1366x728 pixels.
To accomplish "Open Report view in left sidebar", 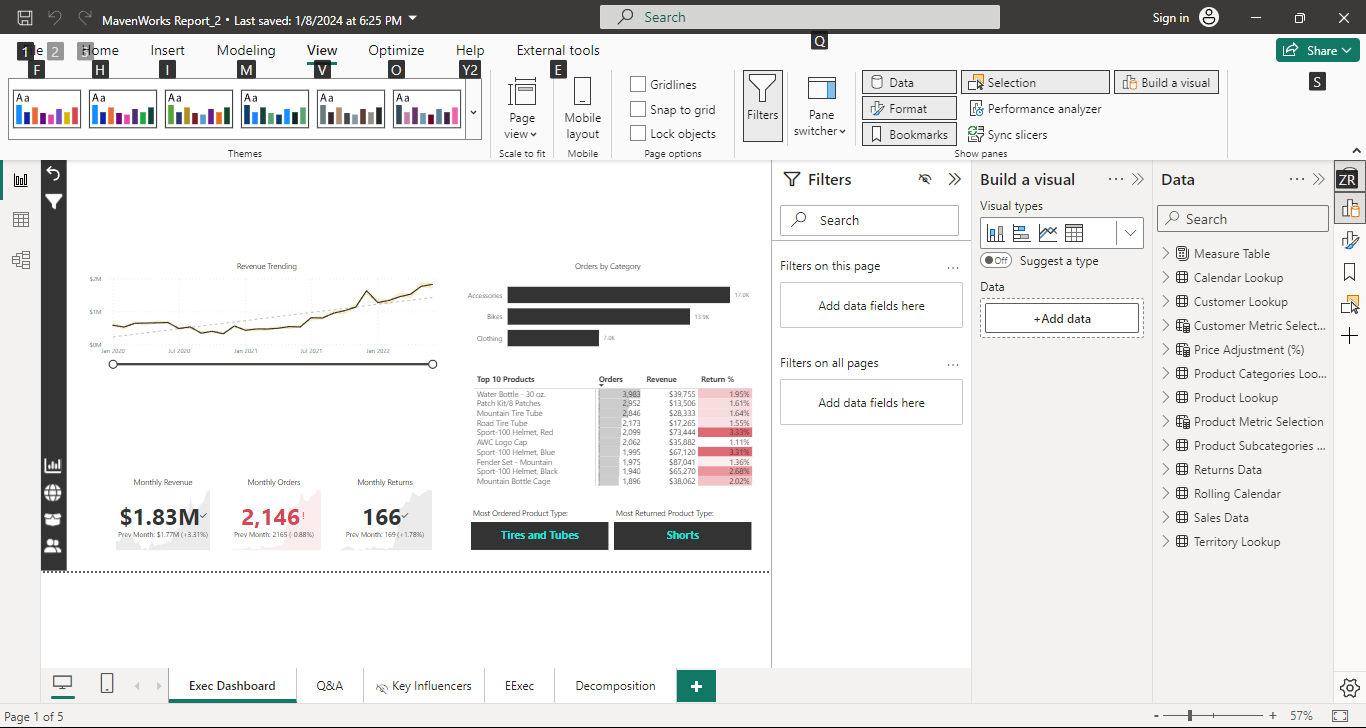I will click(20, 180).
